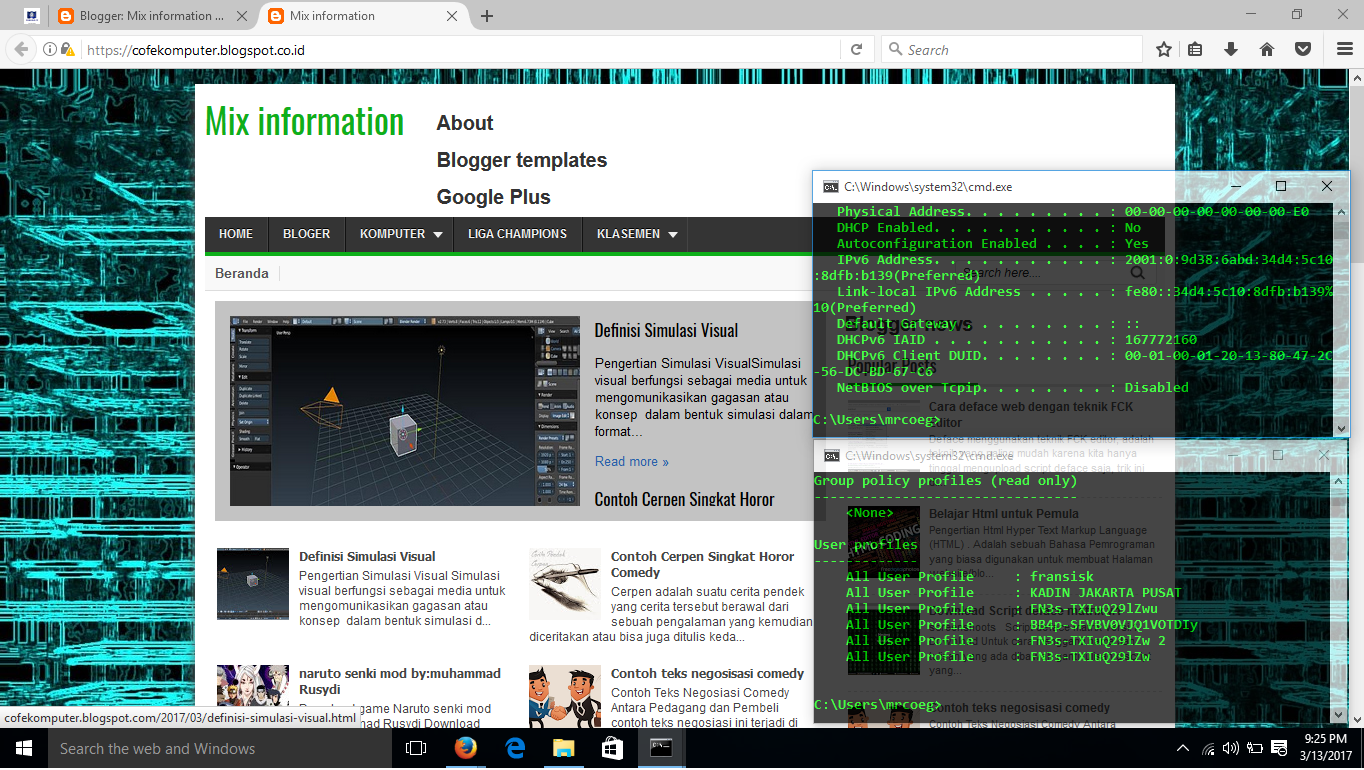
Task: Switch to the pinned first tab
Action: [x=32, y=16]
